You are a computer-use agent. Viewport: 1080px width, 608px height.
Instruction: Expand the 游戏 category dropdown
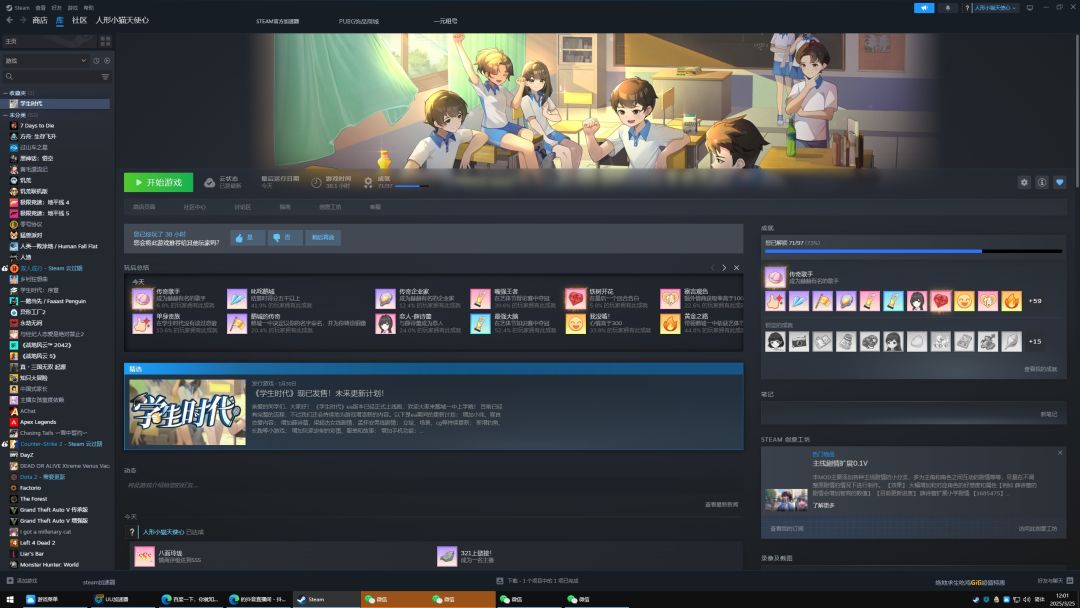[x=45, y=61]
